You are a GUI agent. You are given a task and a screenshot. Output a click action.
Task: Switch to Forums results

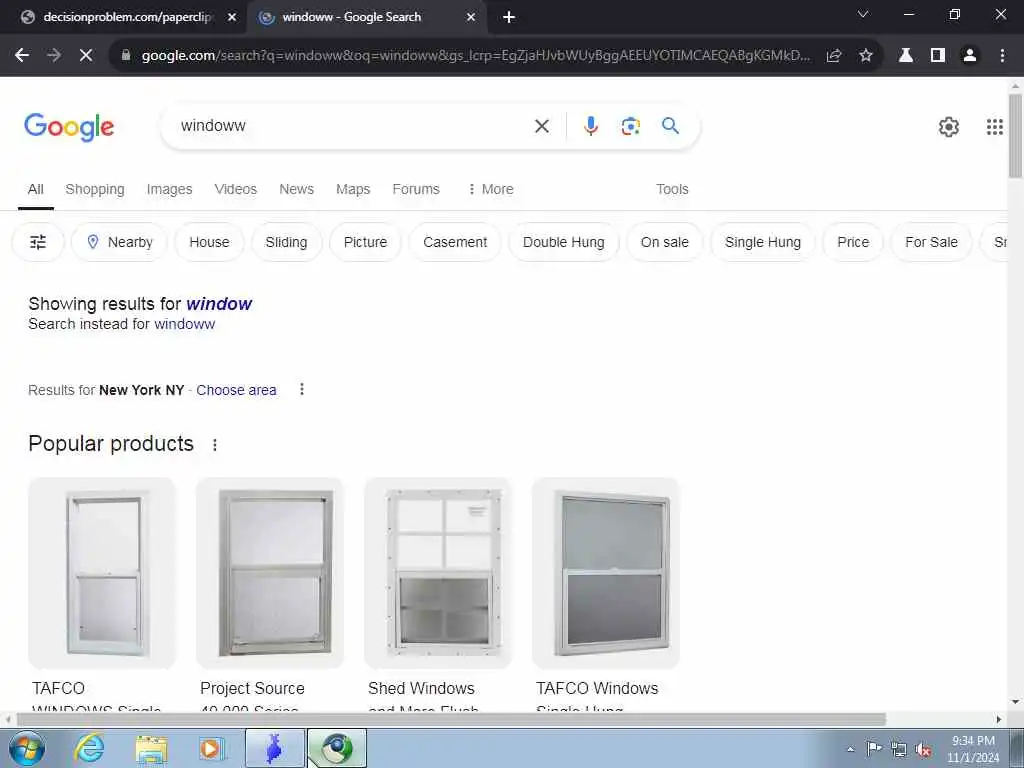416,189
